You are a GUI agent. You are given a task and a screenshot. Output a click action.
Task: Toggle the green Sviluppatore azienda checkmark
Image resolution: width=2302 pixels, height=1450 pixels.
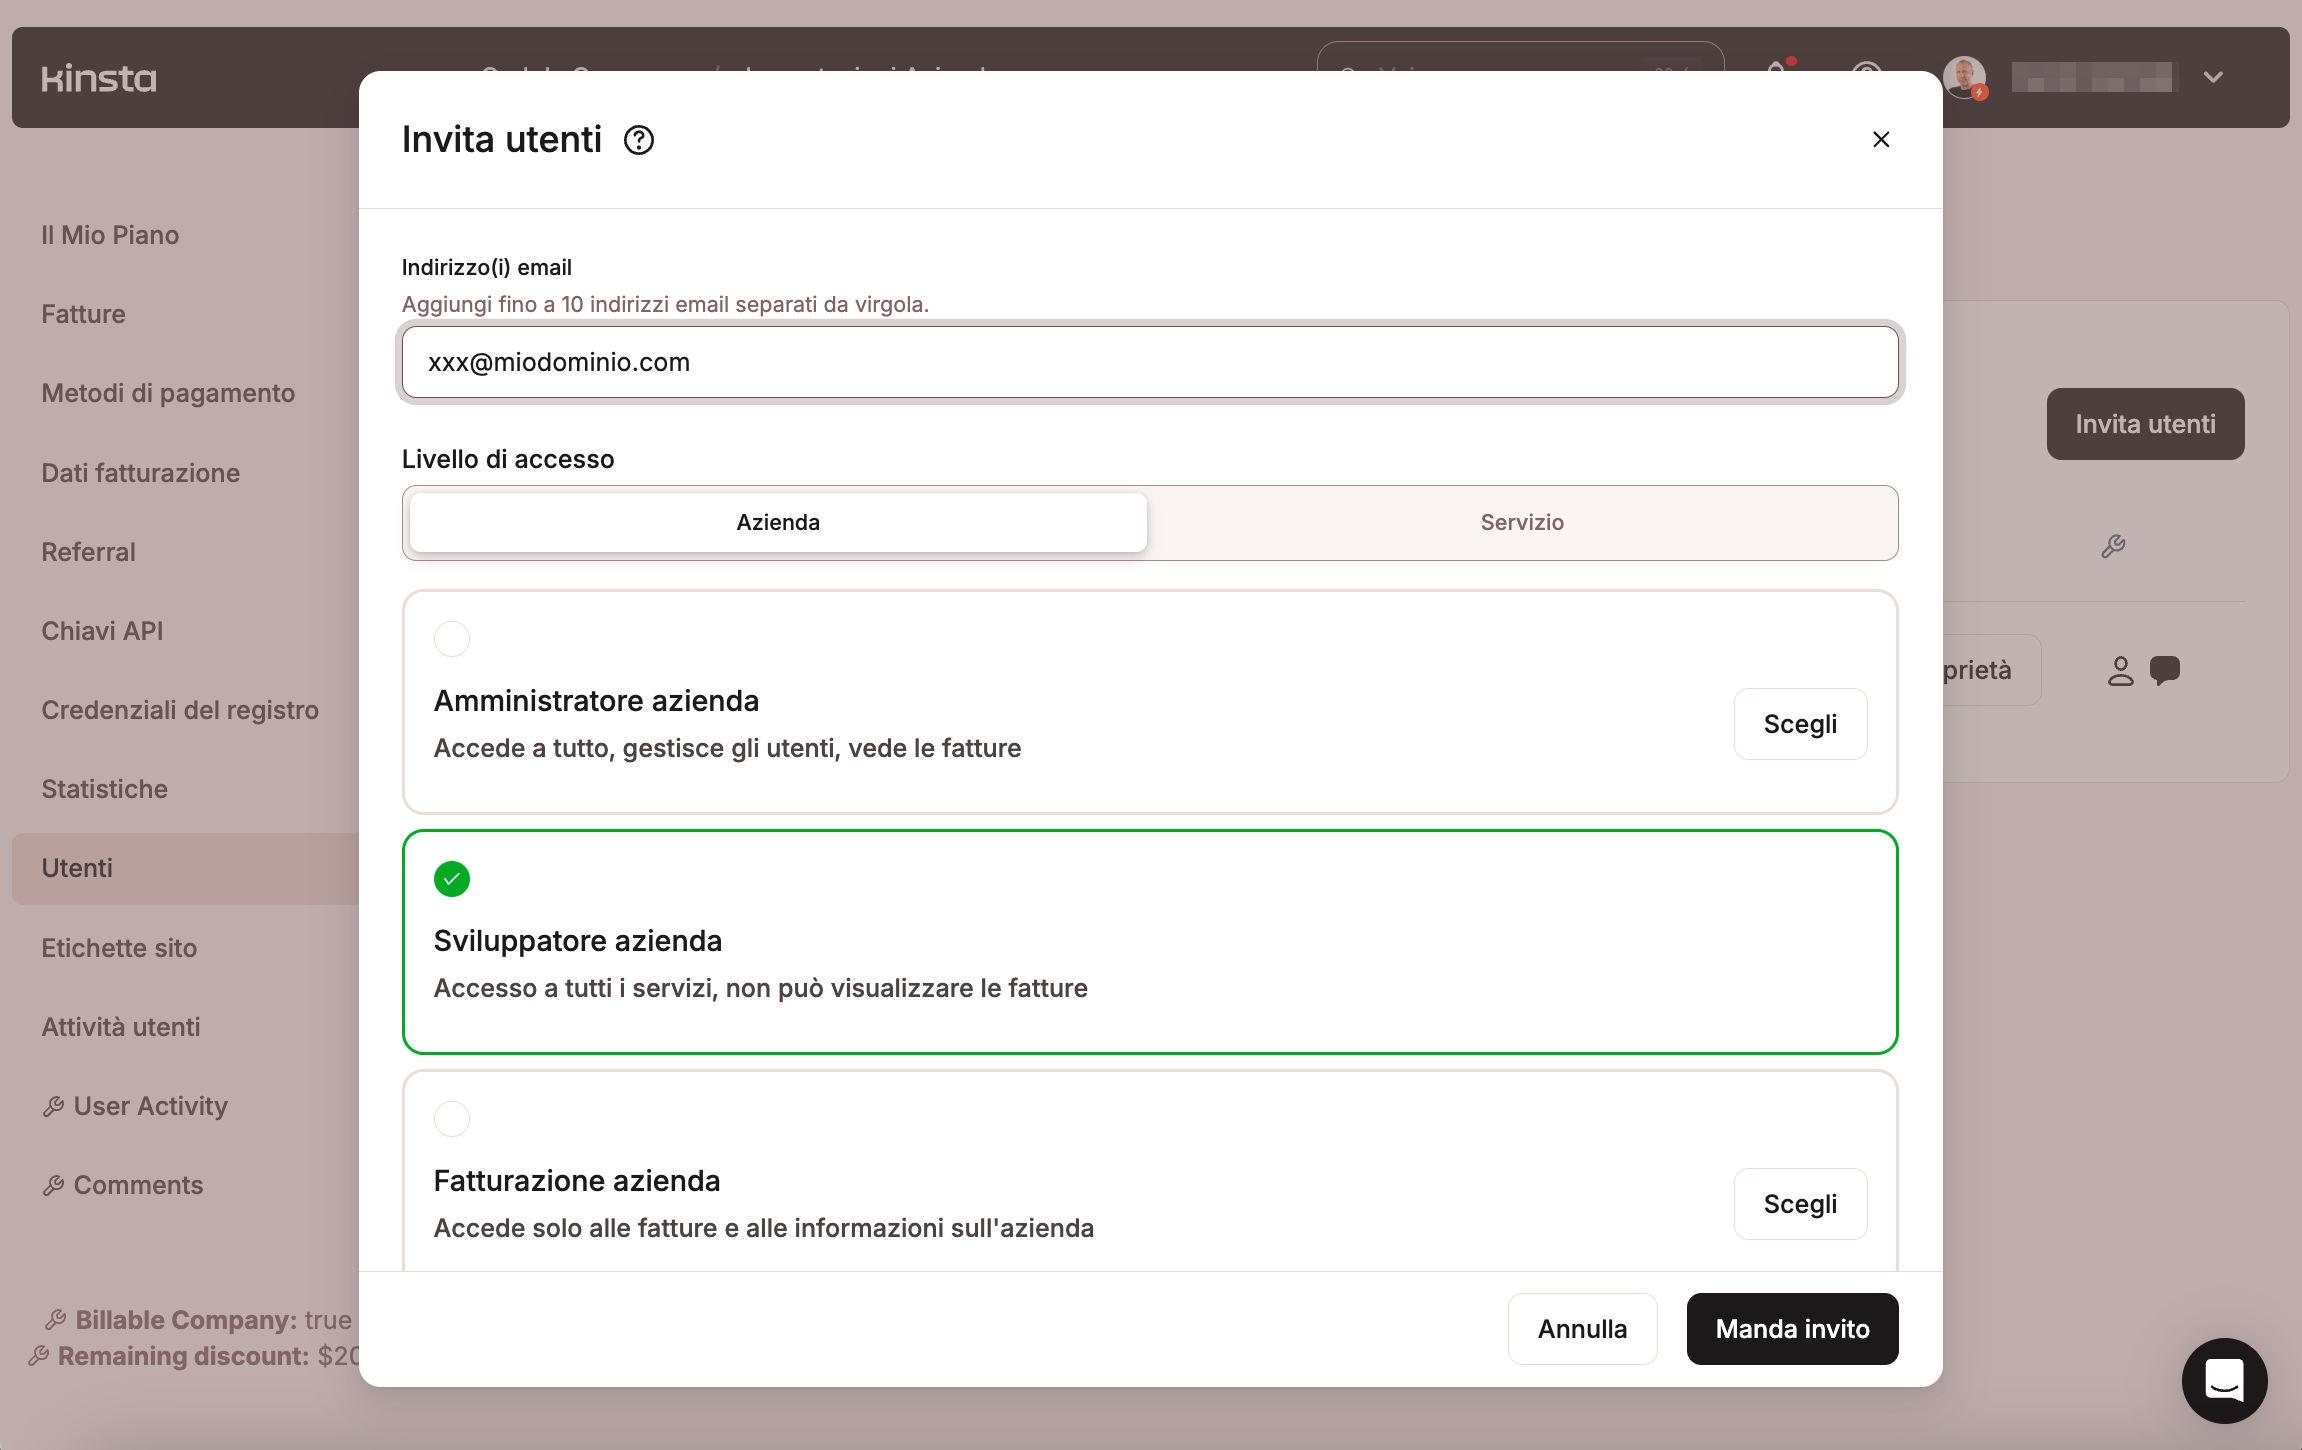tap(452, 879)
